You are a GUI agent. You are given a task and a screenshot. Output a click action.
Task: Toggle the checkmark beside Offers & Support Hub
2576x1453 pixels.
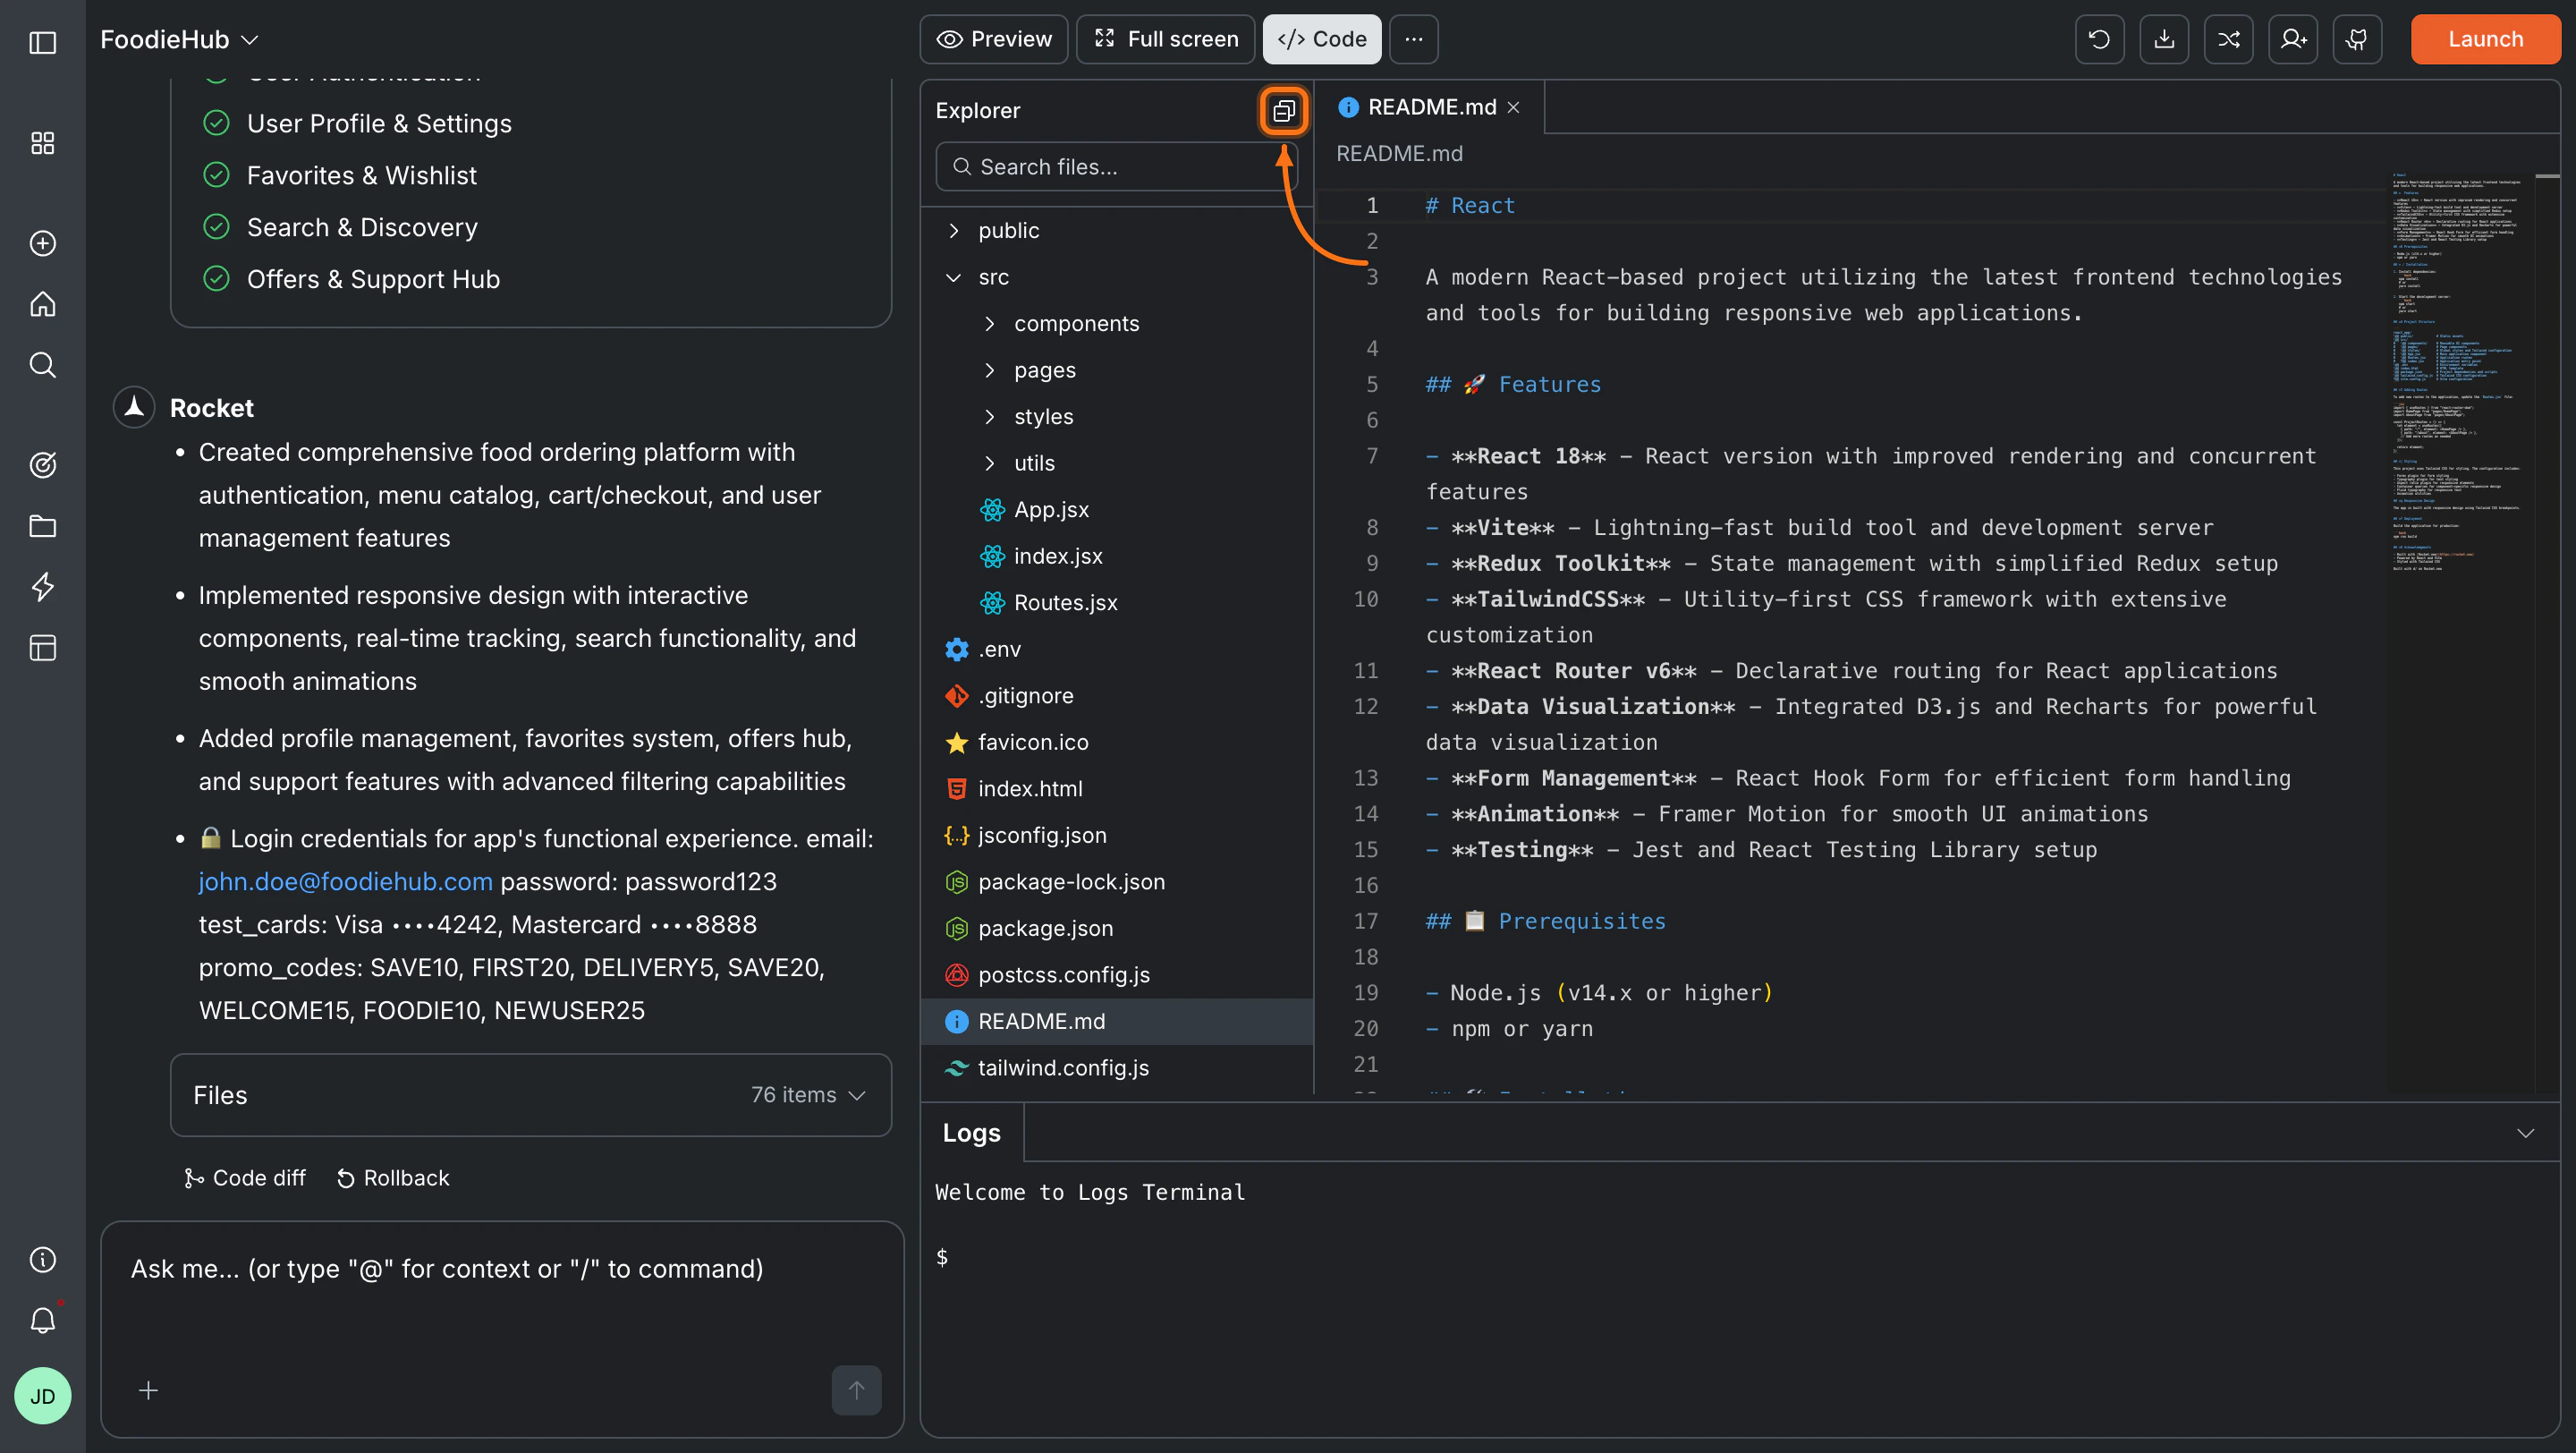click(217, 278)
